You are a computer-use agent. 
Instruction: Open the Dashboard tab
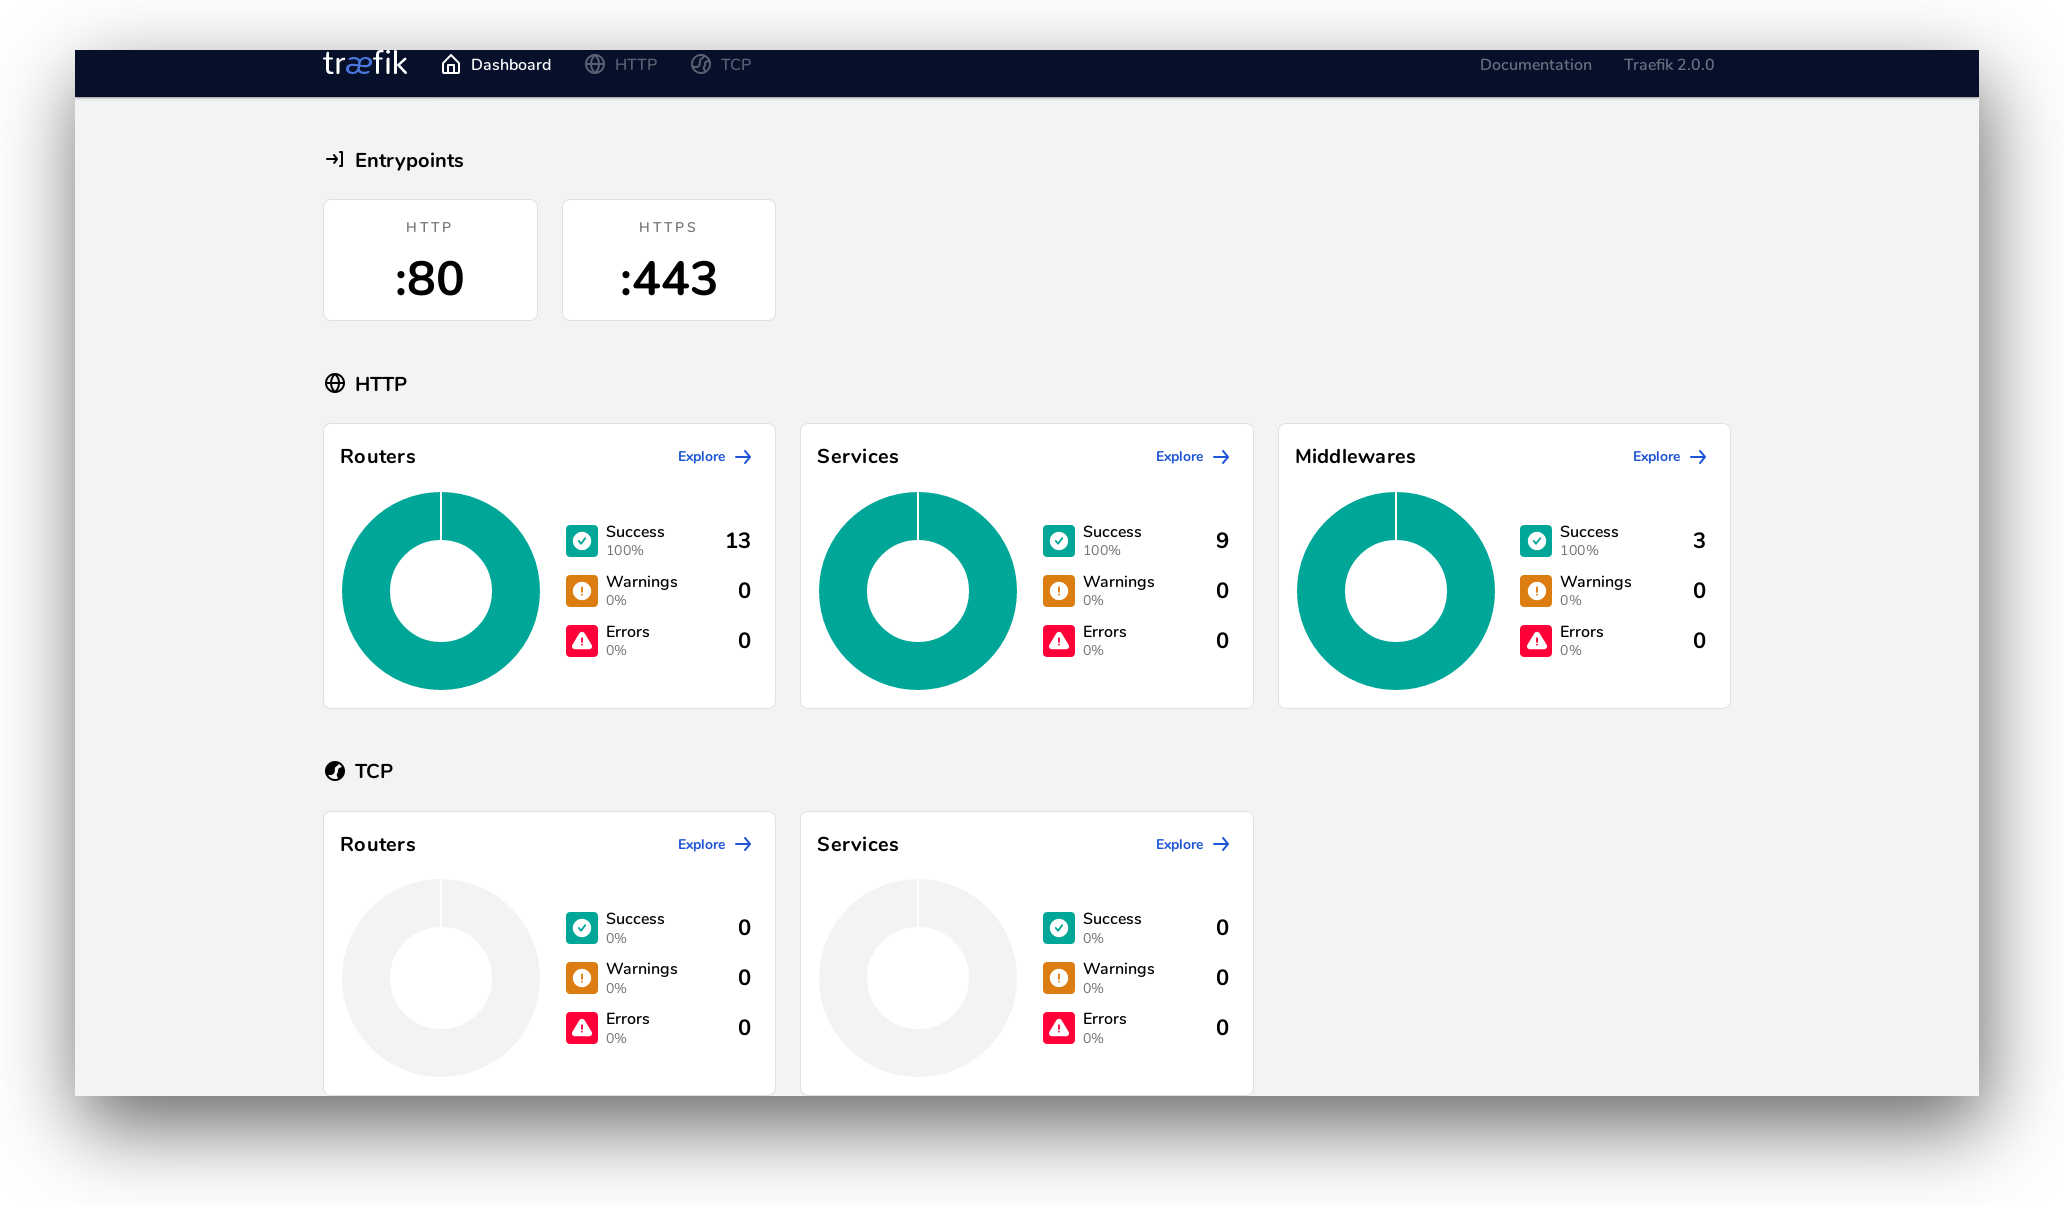click(x=496, y=64)
